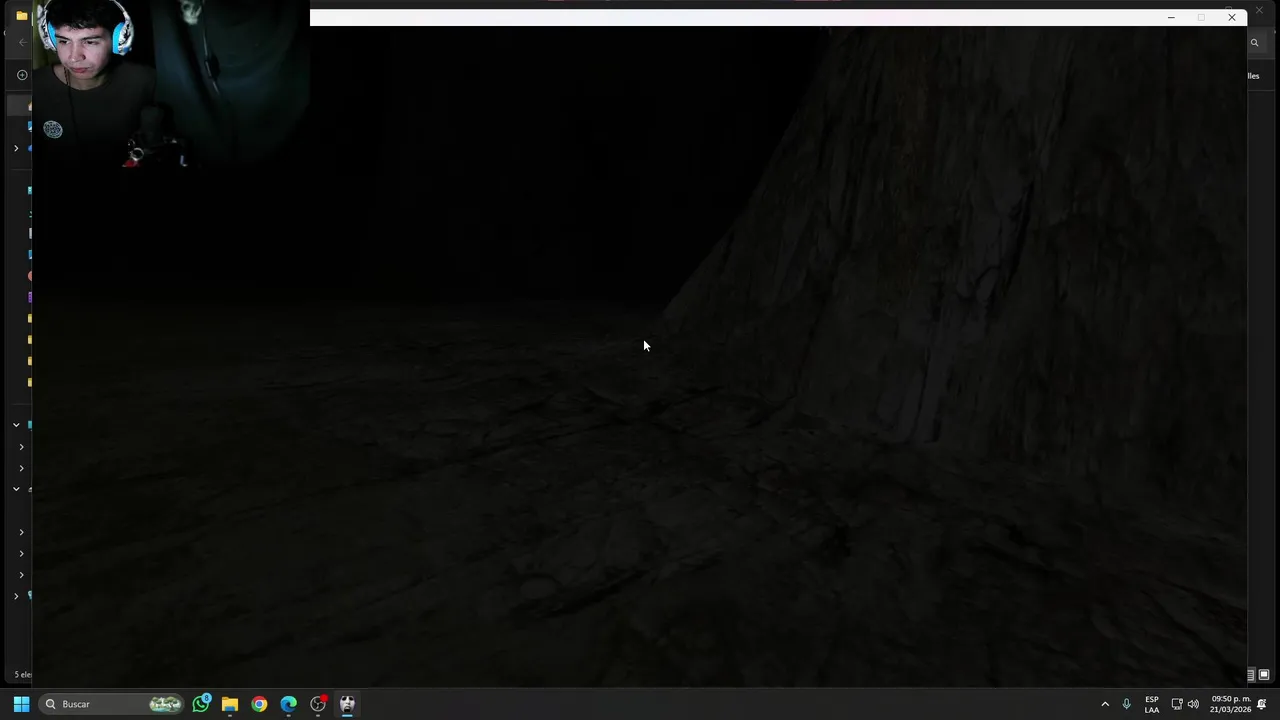Show hidden system tray icons
This screenshot has height=720, width=1280.
[x=1105, y=704]
